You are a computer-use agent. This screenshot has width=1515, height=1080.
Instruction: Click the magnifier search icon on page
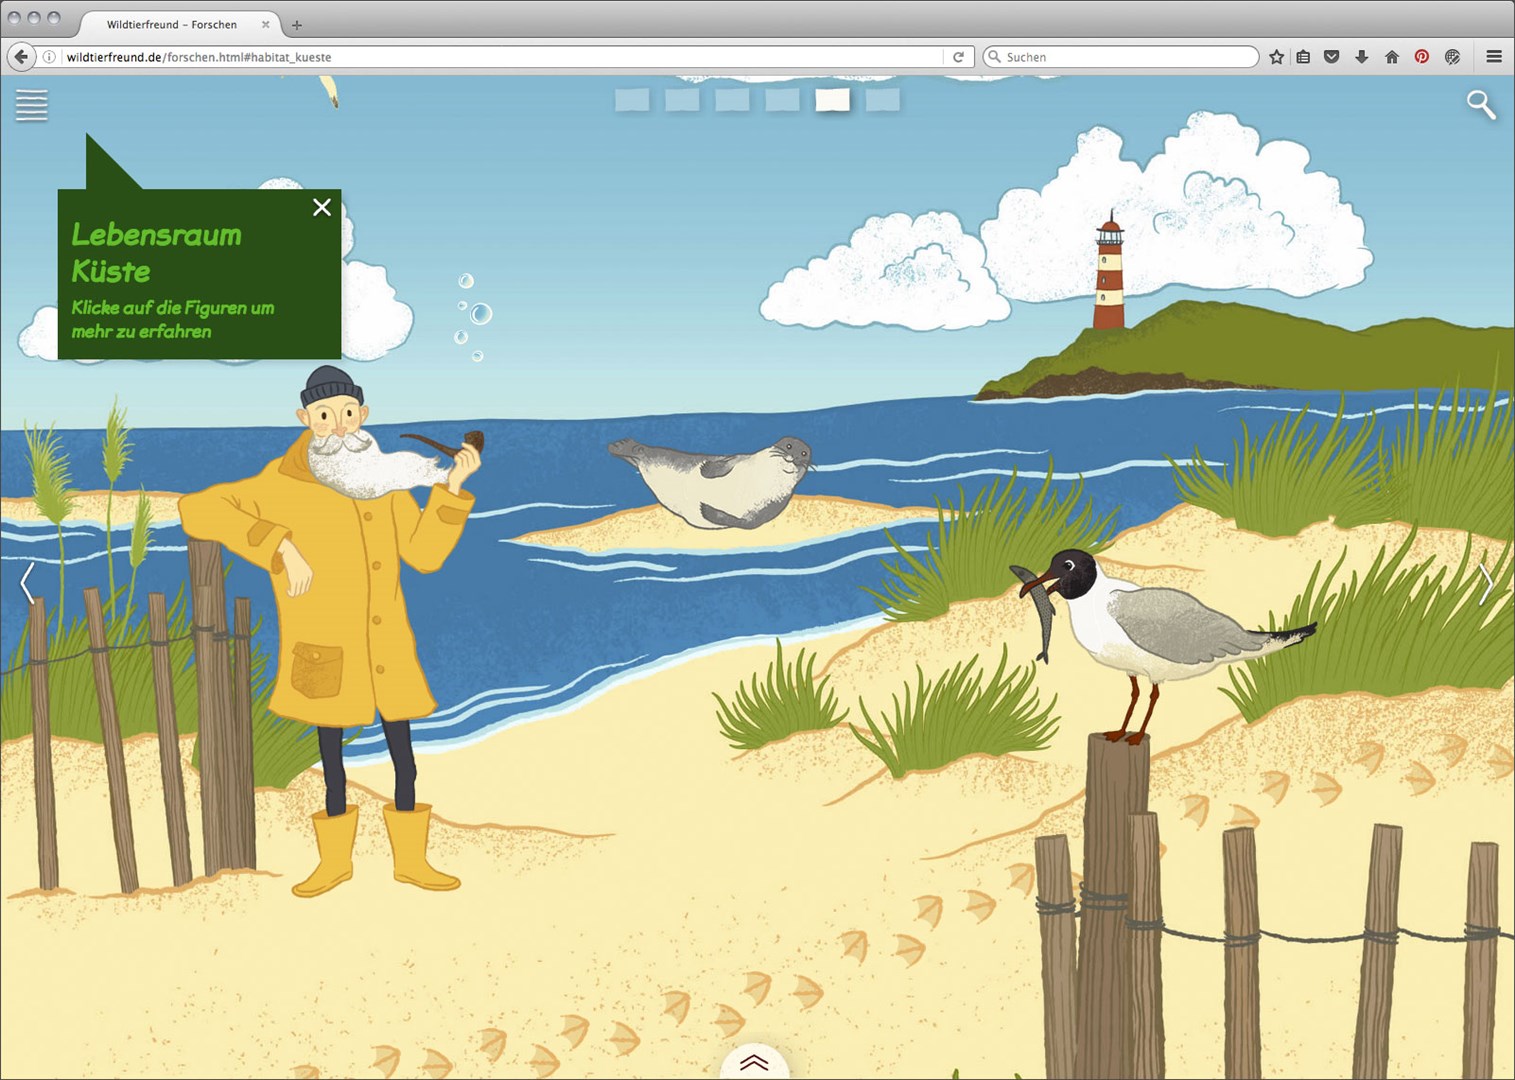(1480, 104)
